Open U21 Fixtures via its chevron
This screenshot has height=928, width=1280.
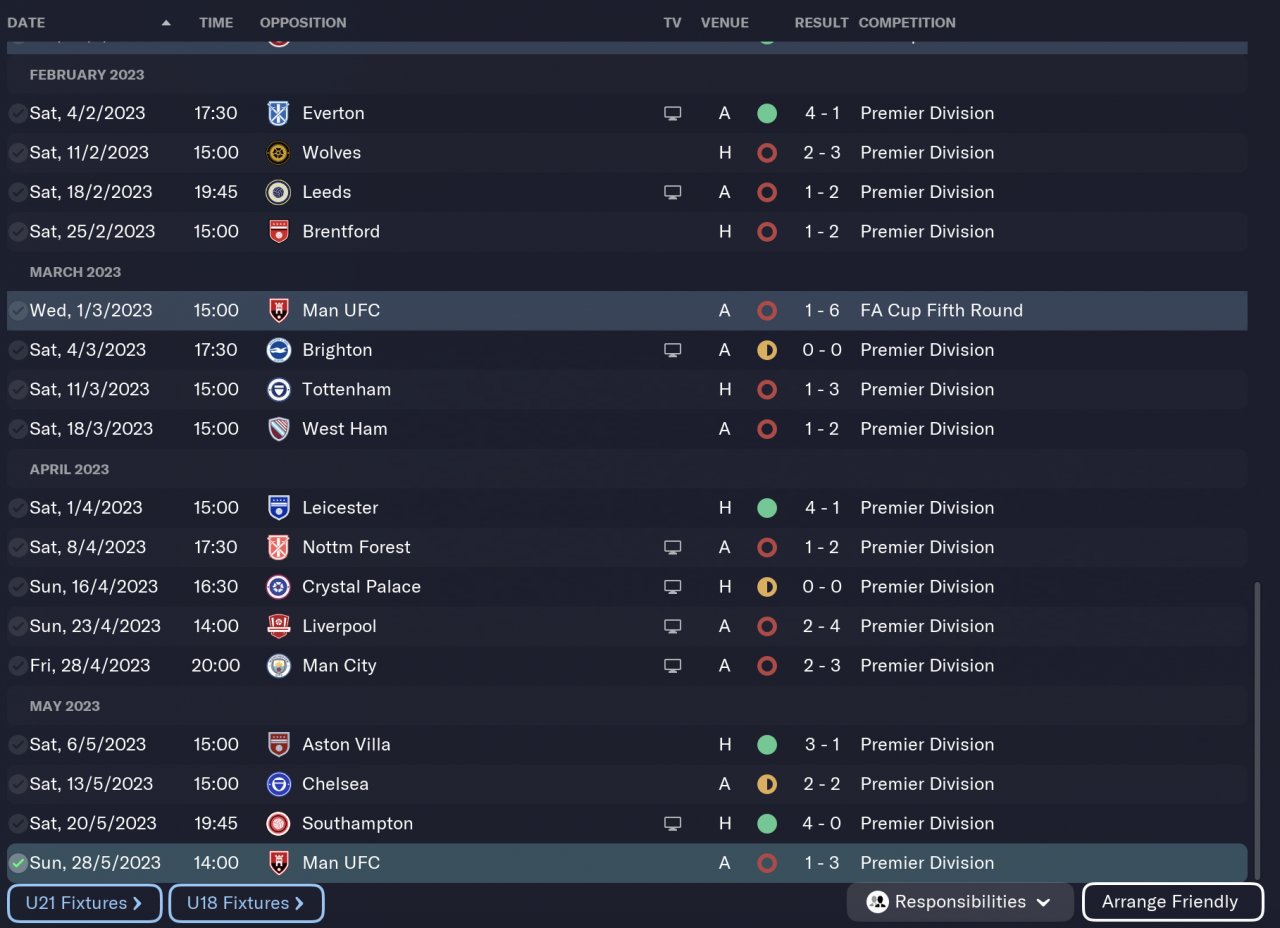coord(138,903)
